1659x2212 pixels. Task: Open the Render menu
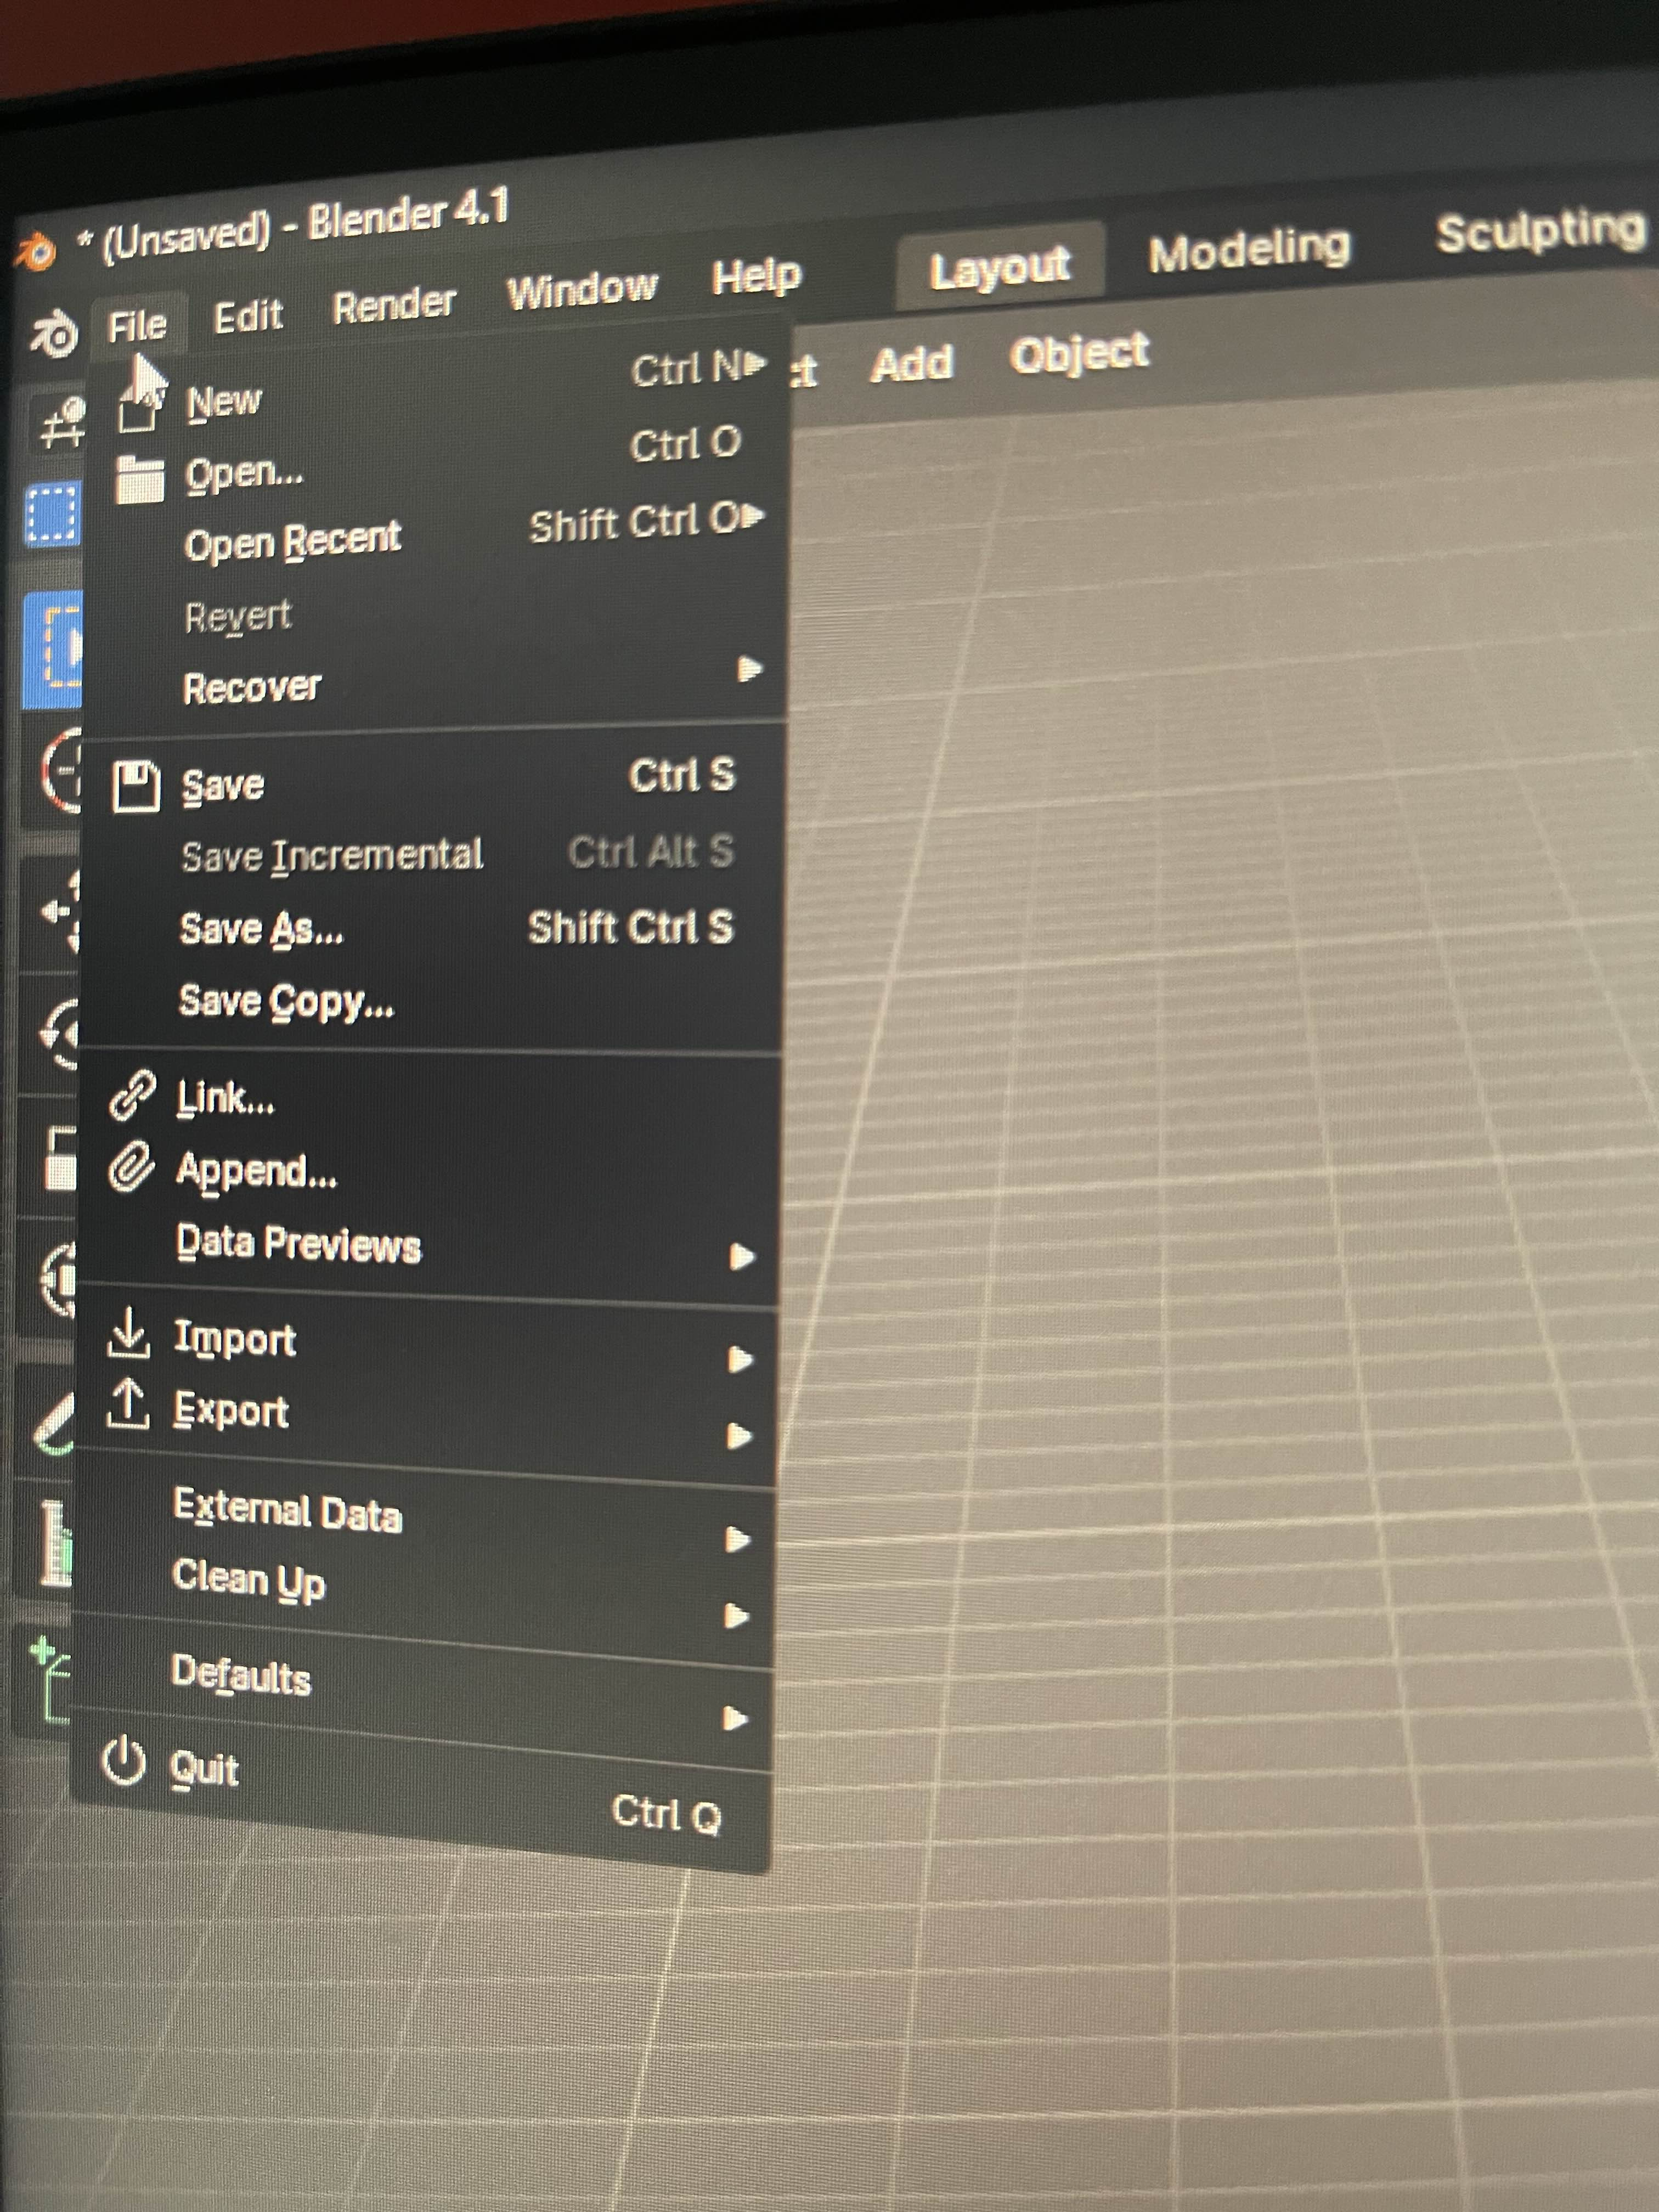tap(394, 304)
